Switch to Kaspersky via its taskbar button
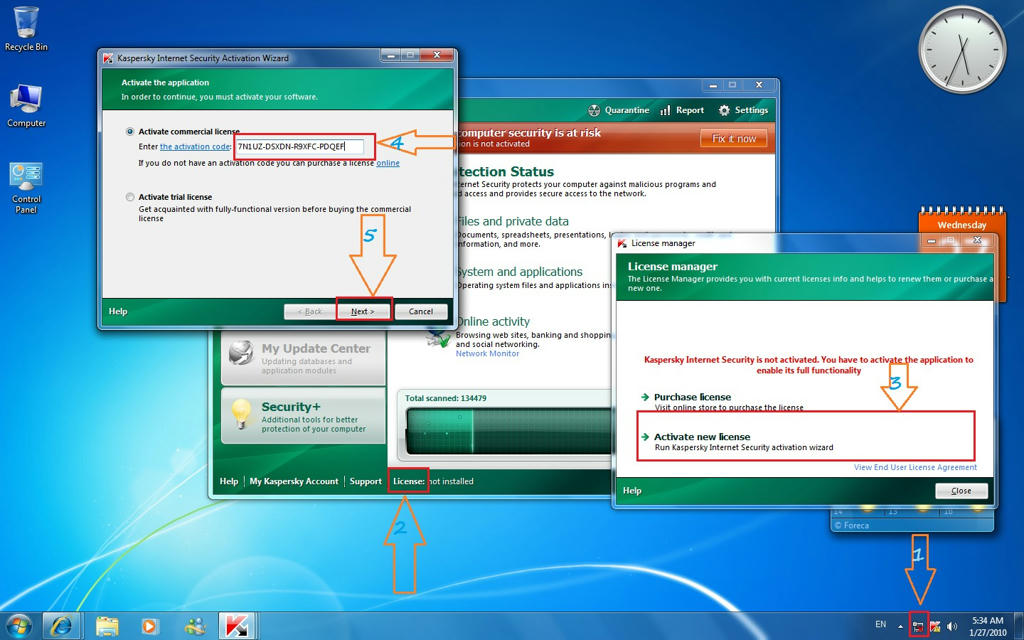Image resolution: width=1024 pixels, height=640 pixels. pos(237,626)
